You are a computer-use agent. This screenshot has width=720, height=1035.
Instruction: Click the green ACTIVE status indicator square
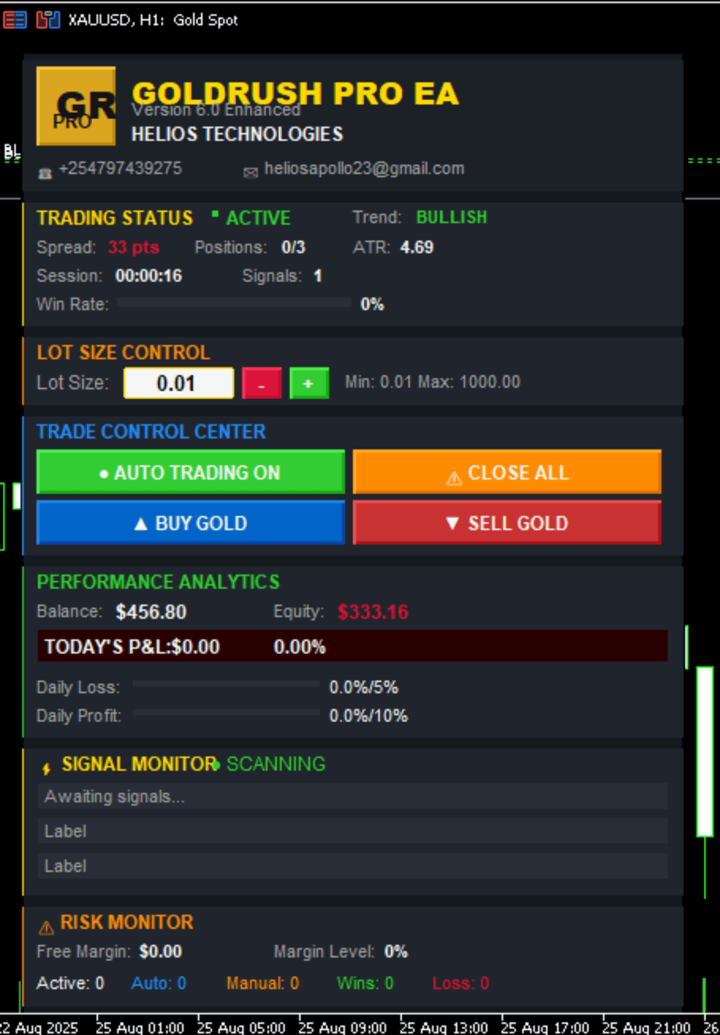point(214,214)
